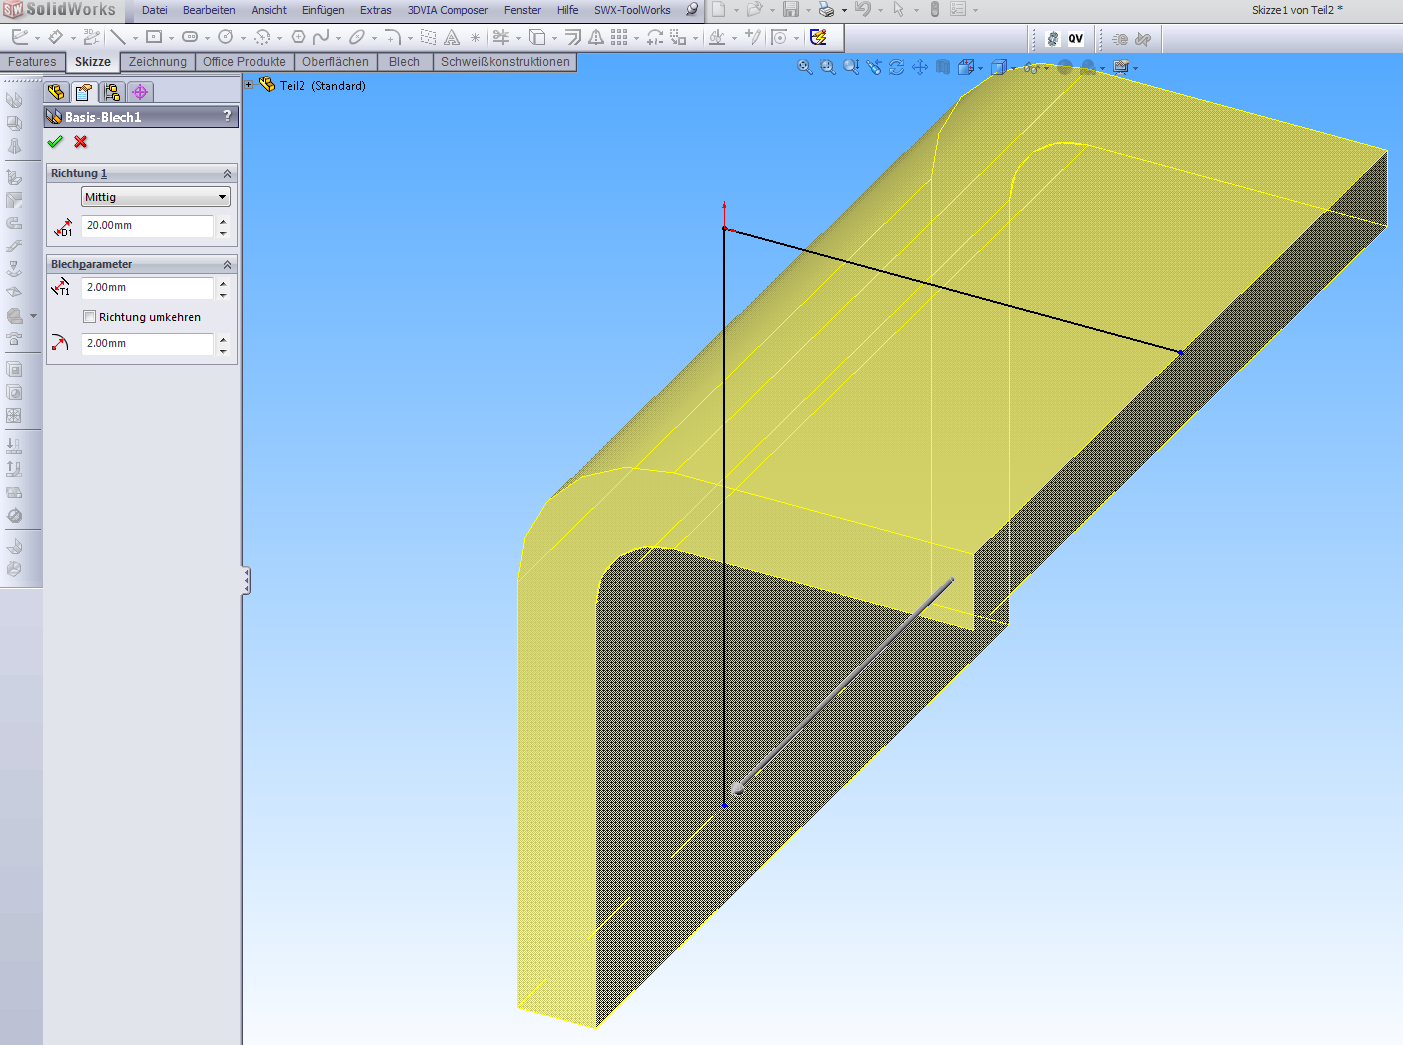Viewport: 1403px width, 1045px height.
Task: Open Basis-Blech1 help question mark
Action: tap(227, 116)
